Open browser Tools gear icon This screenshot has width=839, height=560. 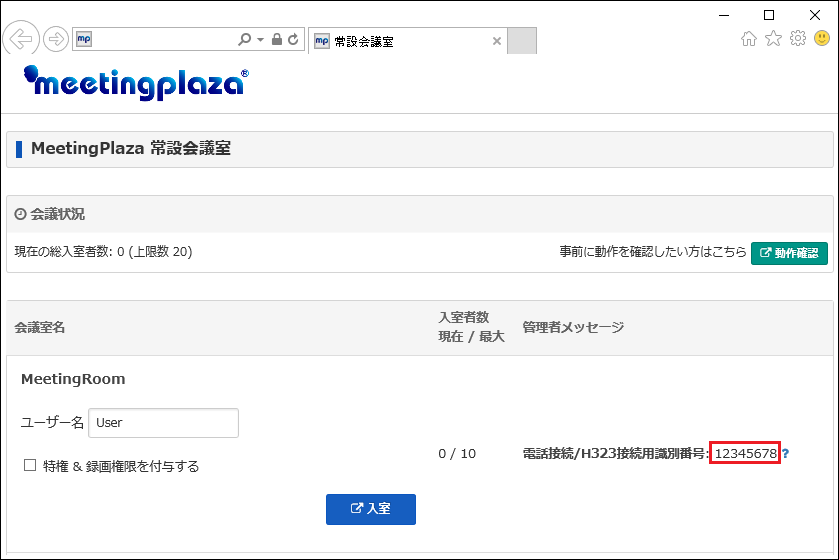point(798,39)
